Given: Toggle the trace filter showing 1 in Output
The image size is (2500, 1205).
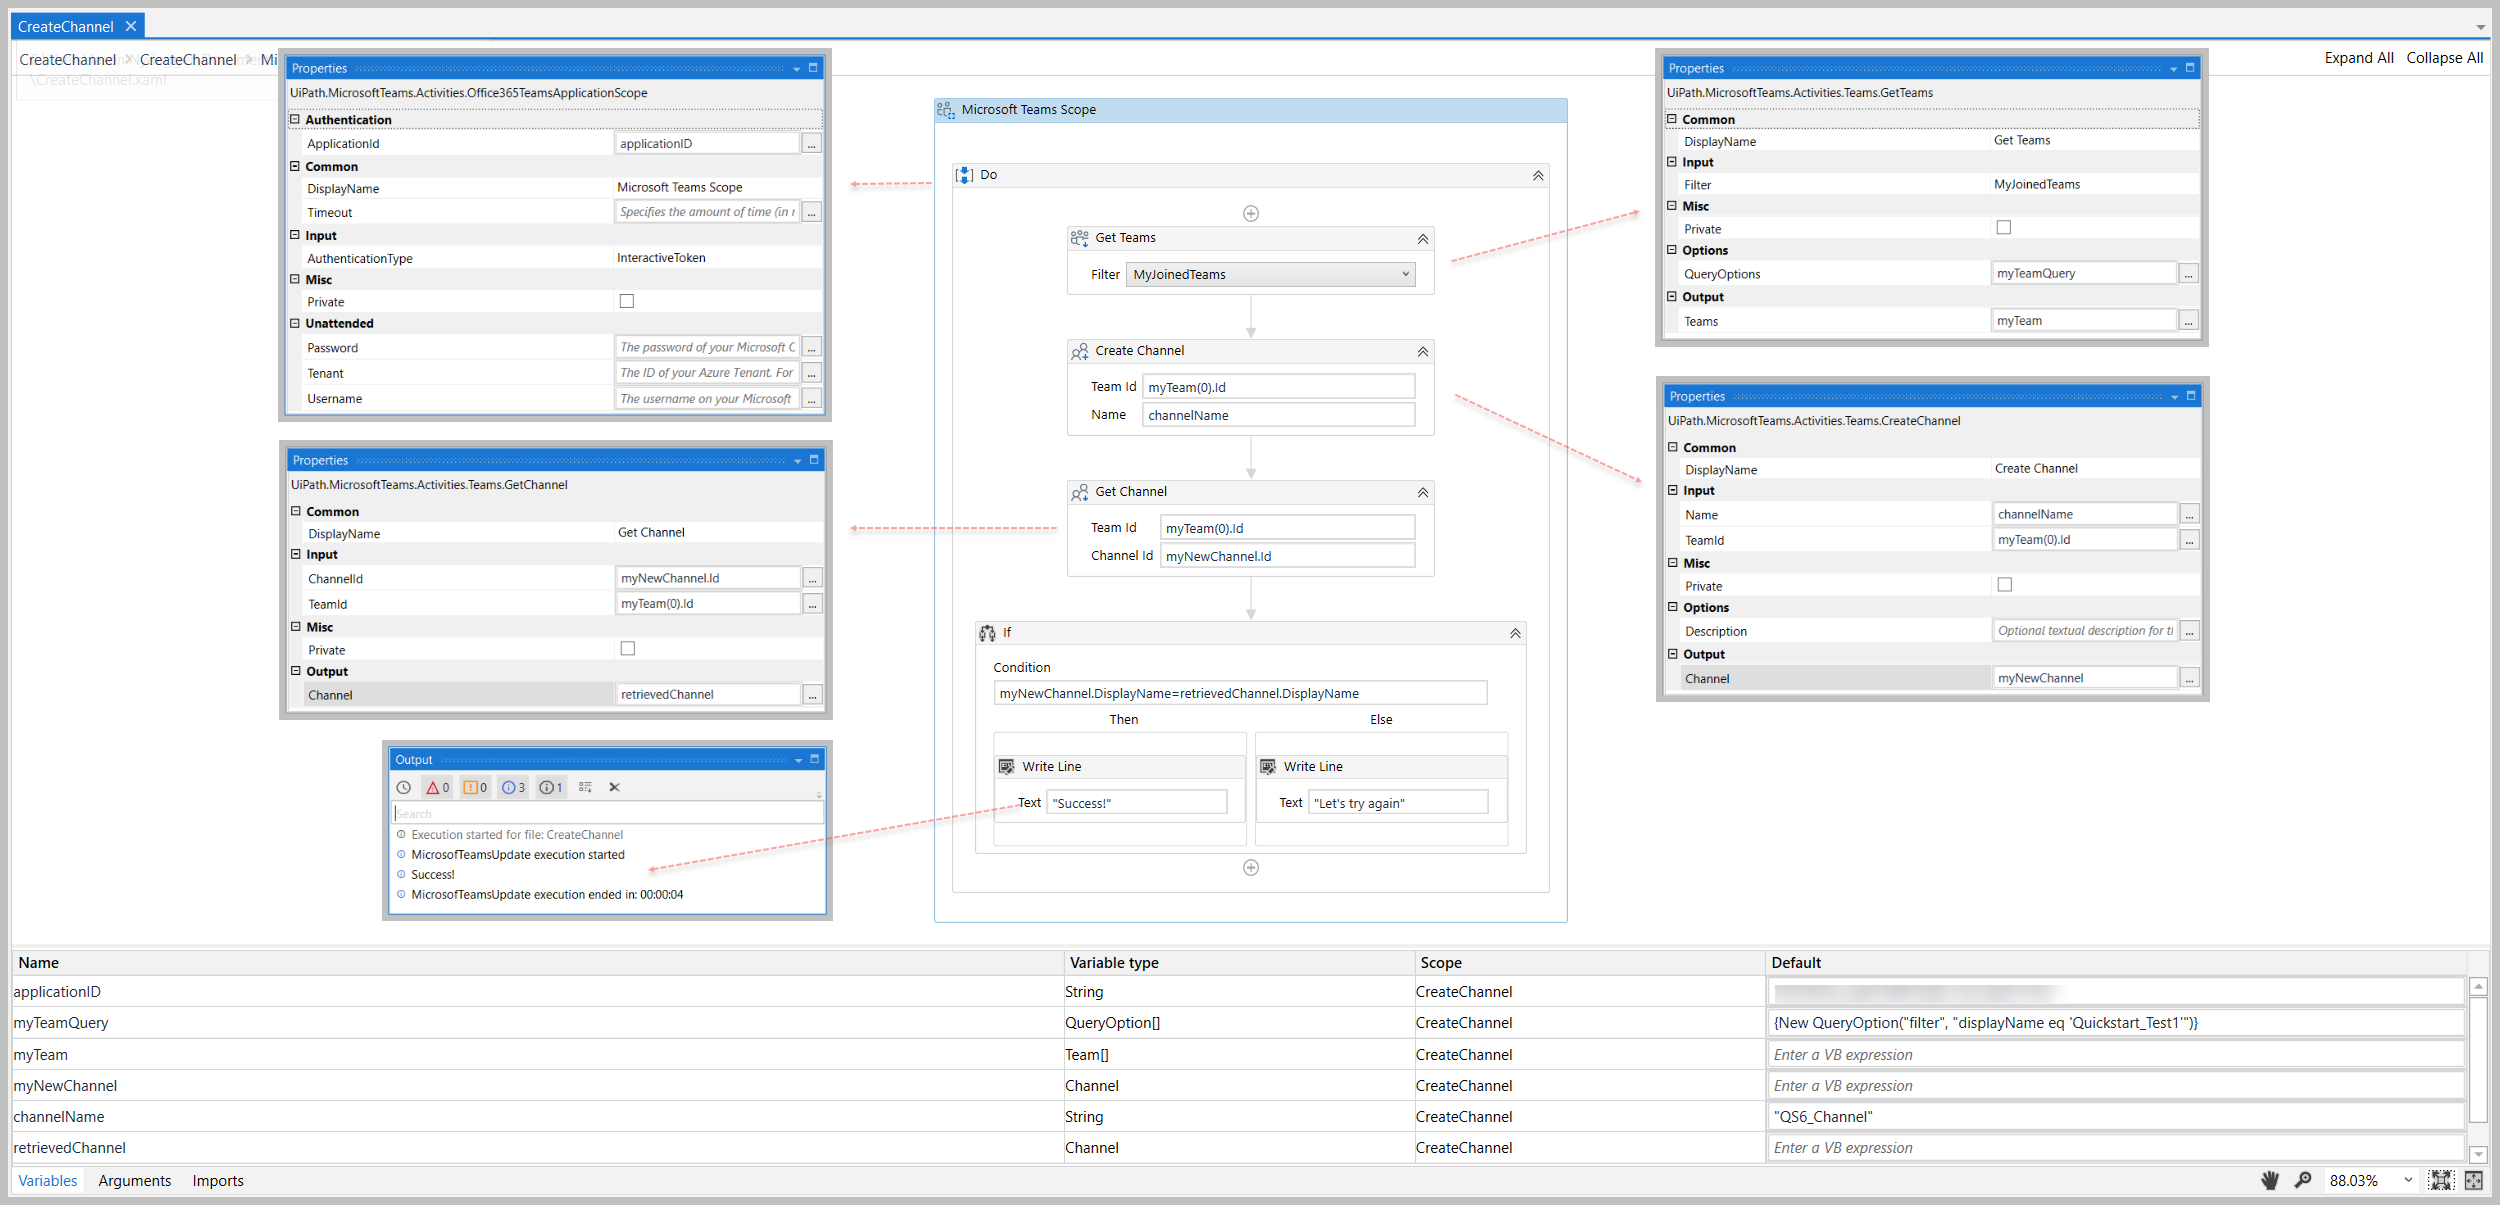Looking at the screenshot, I should pyautogui.click(x=551, y=788).
